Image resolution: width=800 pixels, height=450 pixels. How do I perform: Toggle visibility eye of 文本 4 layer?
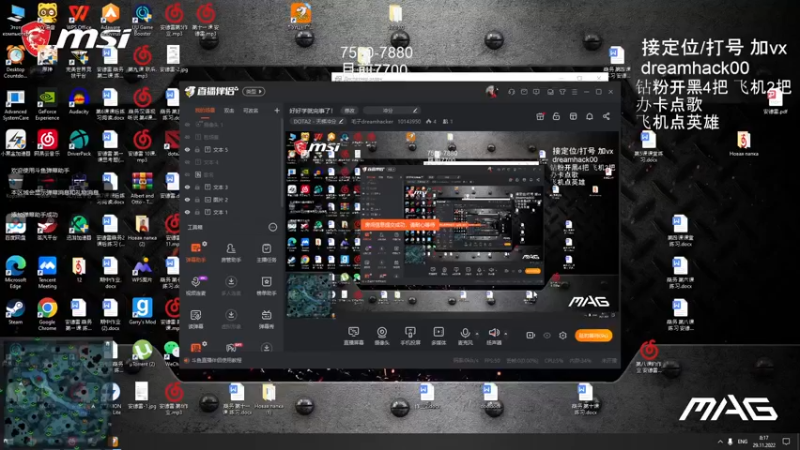click(187, 162)
